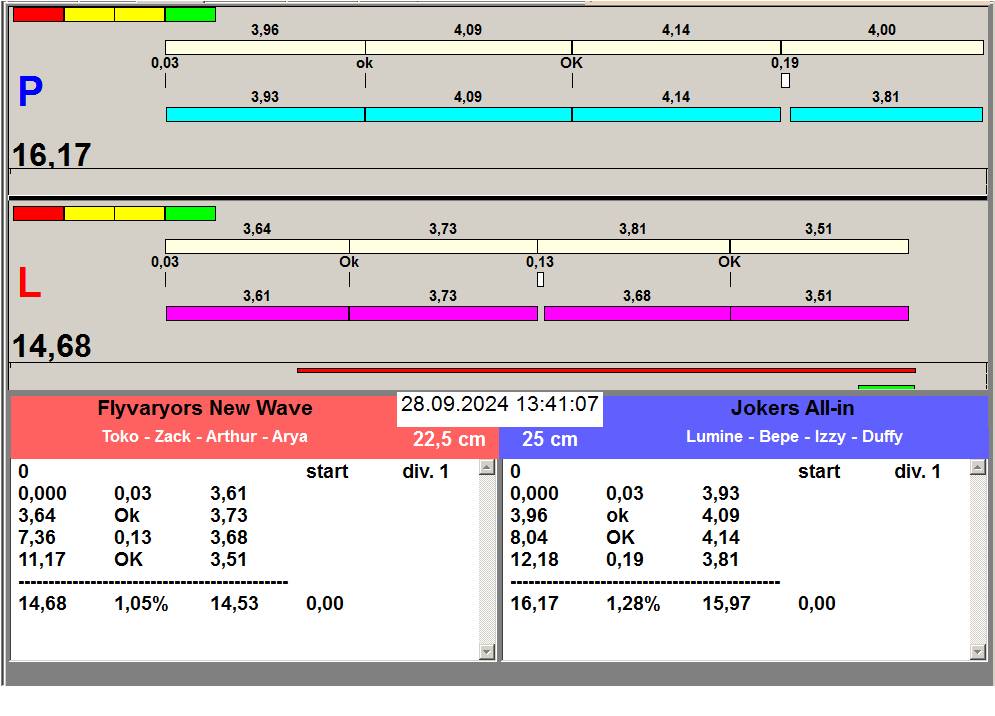Click the 25 cm jump height

pyautogui.click(x=550, y=439)
